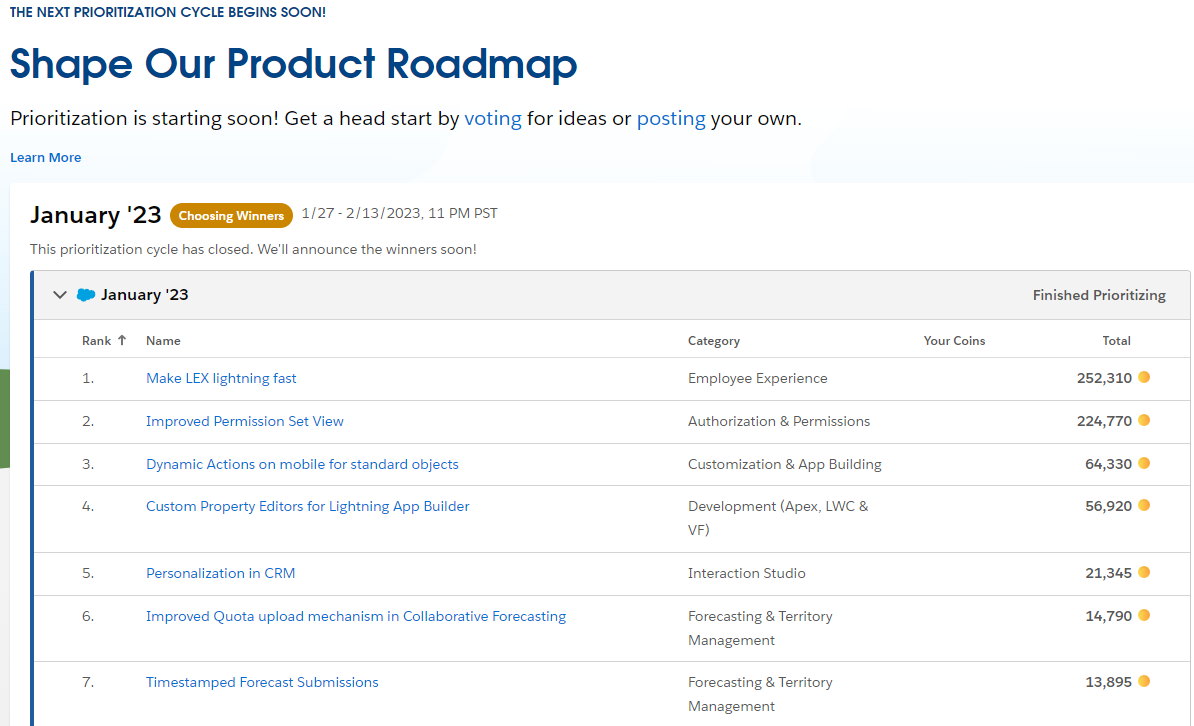Sort by the Name column header
This screenshot has height=726, width=1194.
[x=163, y=341]
